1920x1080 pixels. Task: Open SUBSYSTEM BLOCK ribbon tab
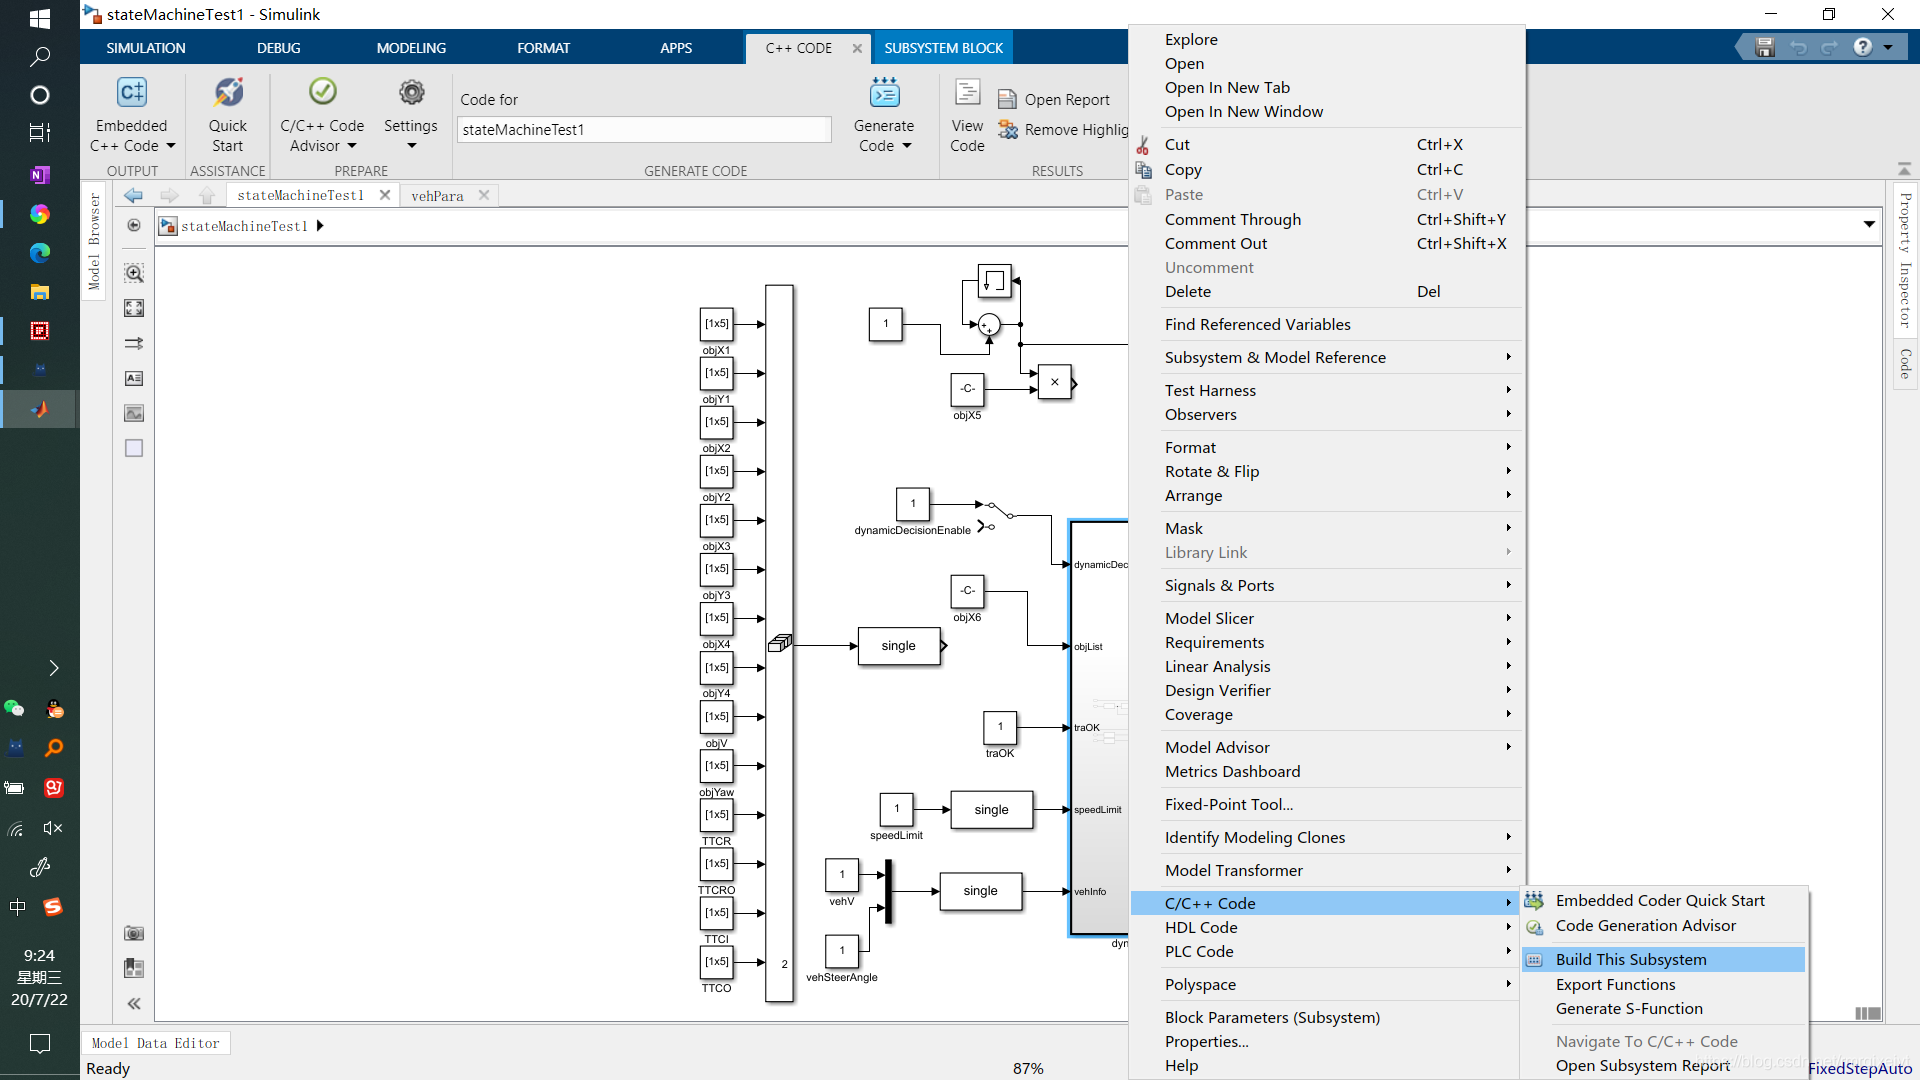(943, 48)
